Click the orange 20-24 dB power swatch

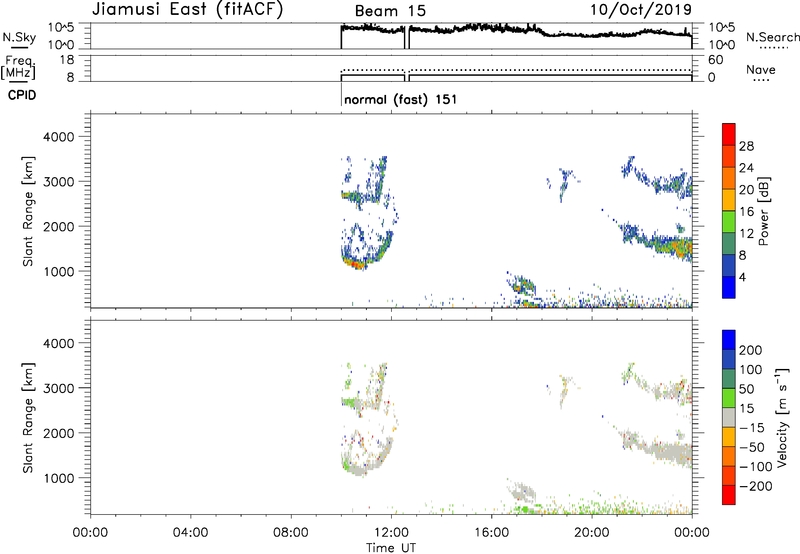(729, 177)
